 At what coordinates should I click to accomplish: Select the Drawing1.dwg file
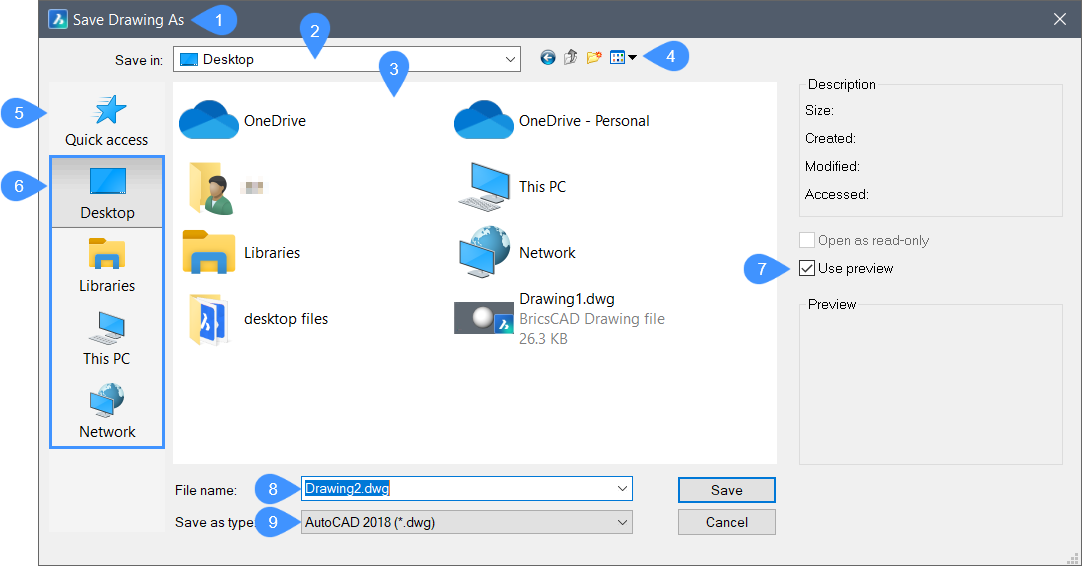point(565,318)
